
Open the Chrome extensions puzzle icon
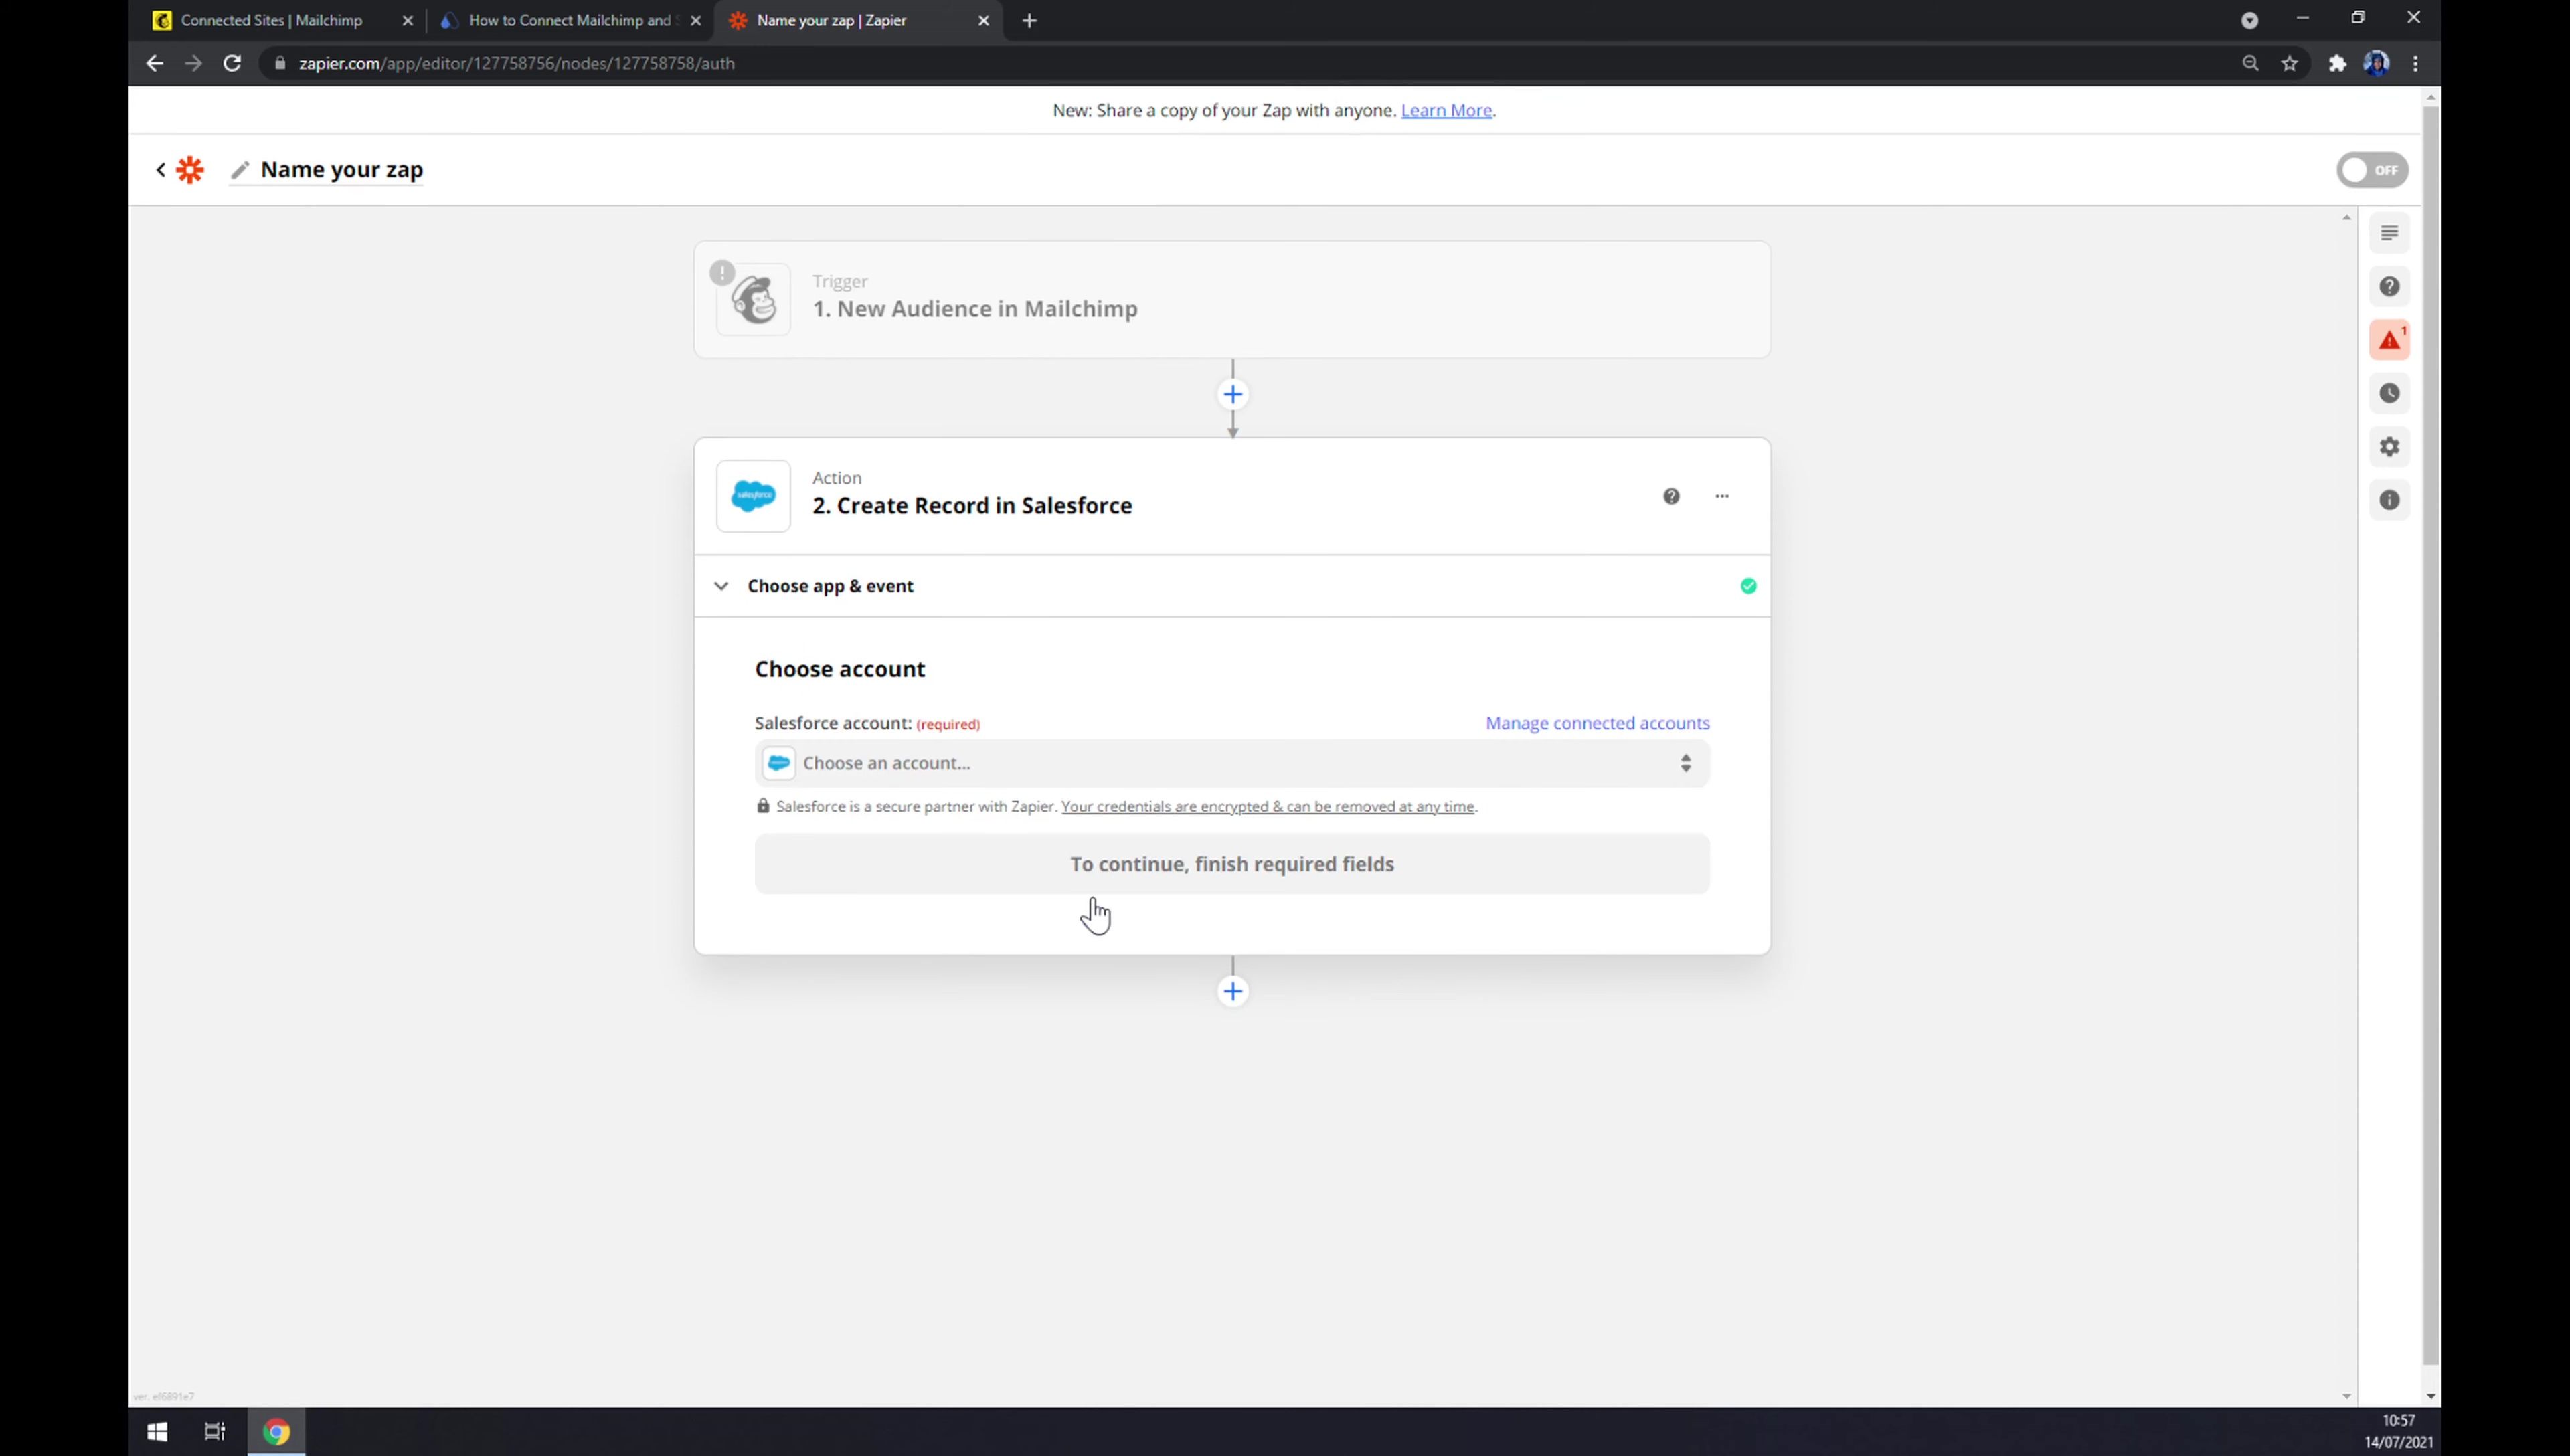click(x=2337, y=63)
